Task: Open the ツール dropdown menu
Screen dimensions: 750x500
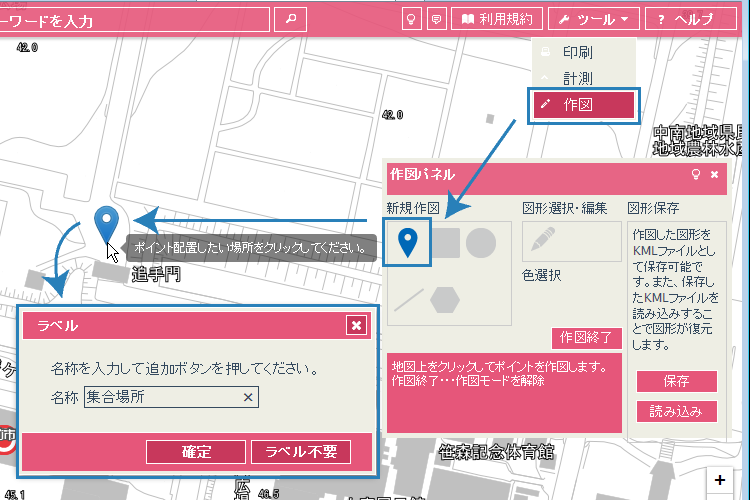Action: click(x=594, y=19)
